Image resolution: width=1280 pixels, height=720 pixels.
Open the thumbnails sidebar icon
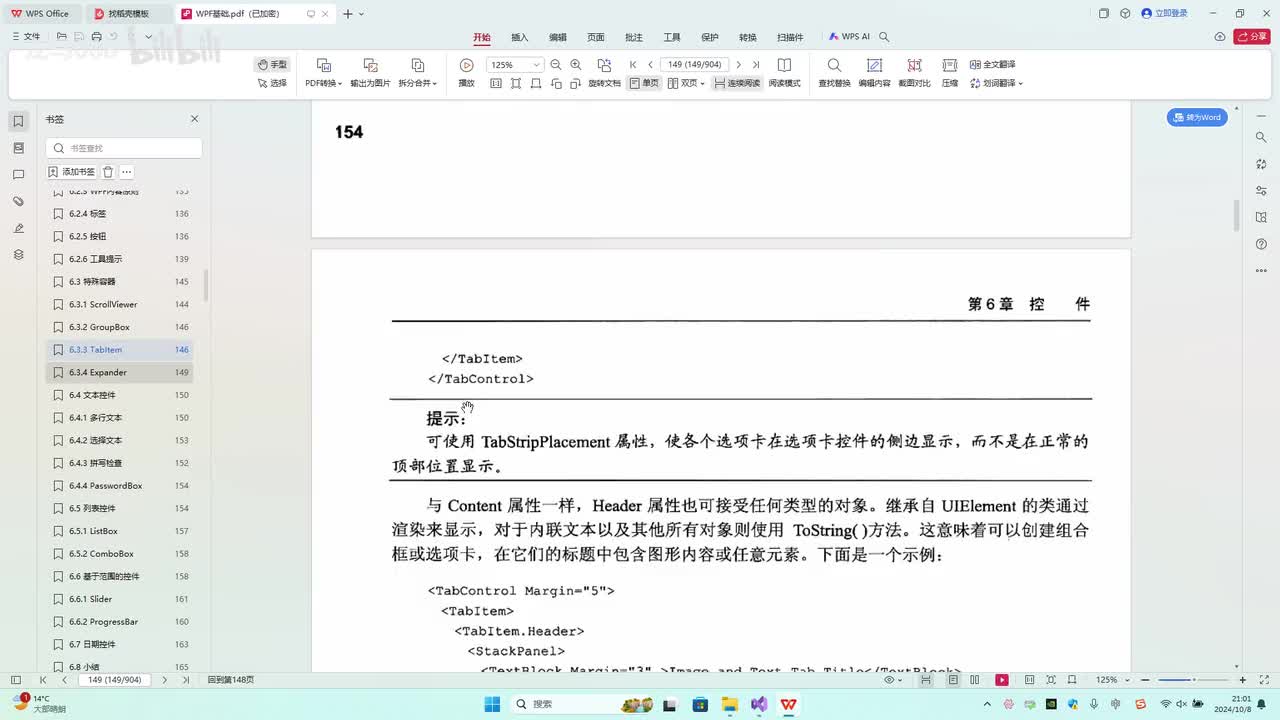pos(18,148)
